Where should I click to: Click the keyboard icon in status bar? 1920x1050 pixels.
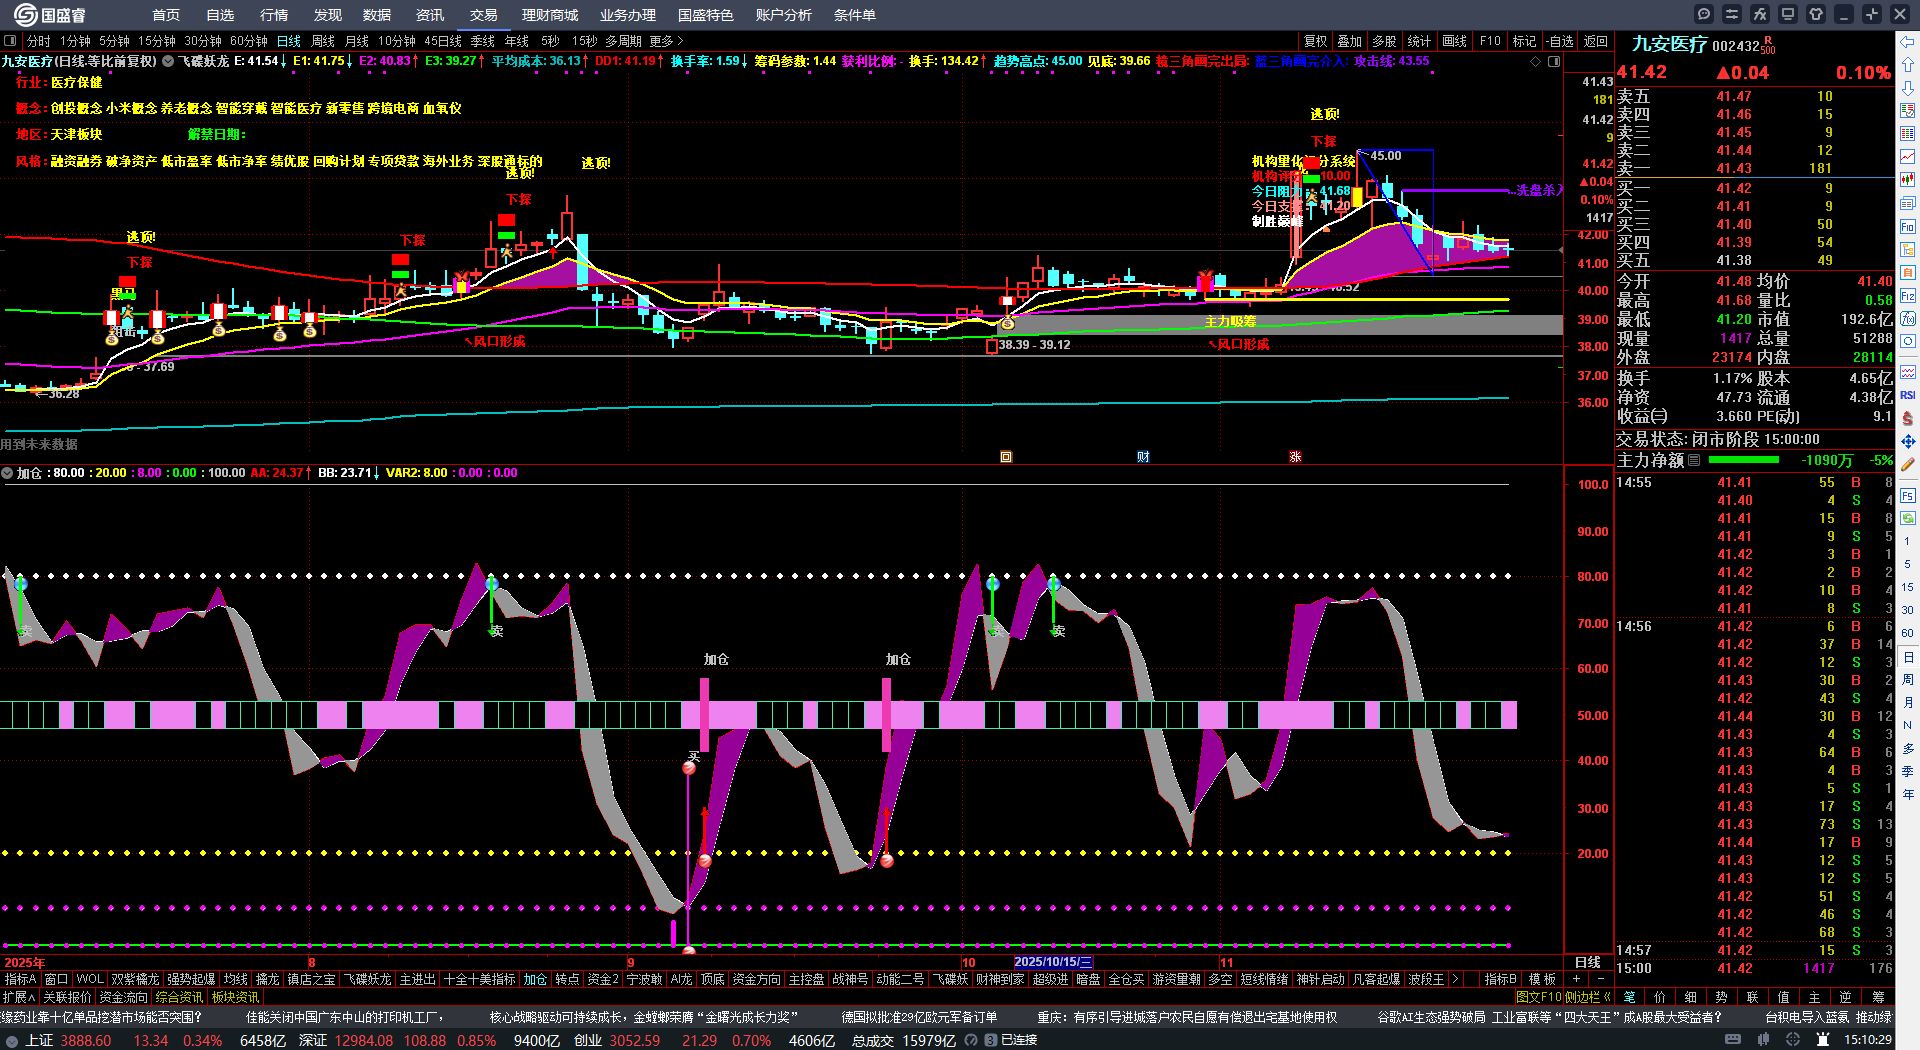[1734, 1040]
